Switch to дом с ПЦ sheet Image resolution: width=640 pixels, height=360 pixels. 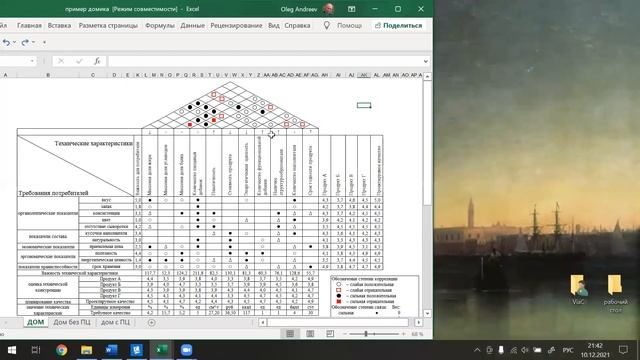pyautogui.click(x=116, y=322)
